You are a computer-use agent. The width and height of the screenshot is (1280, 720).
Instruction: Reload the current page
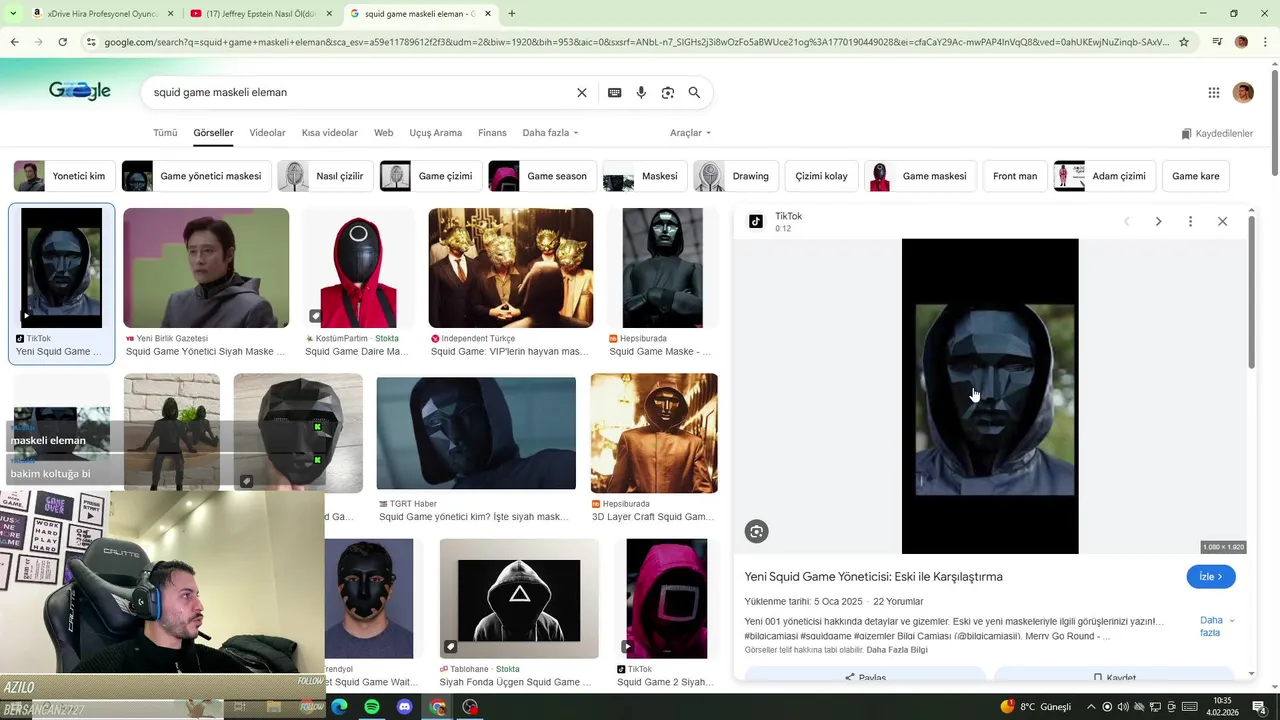62,42
